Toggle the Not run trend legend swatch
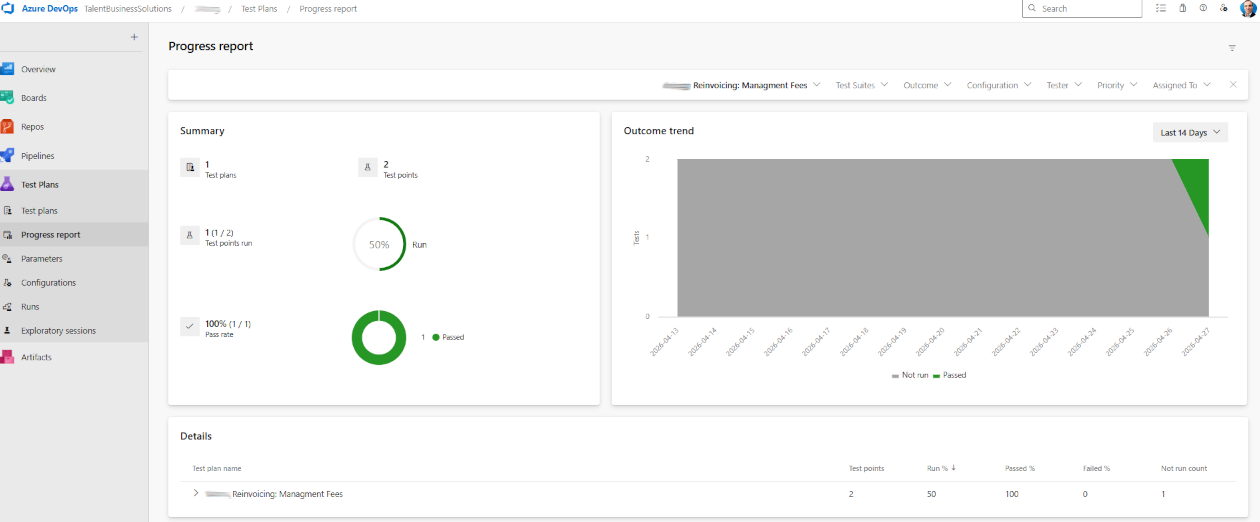Image resolution: width=1260 pixels, height=522 pixels. click(x=895, y=375)
